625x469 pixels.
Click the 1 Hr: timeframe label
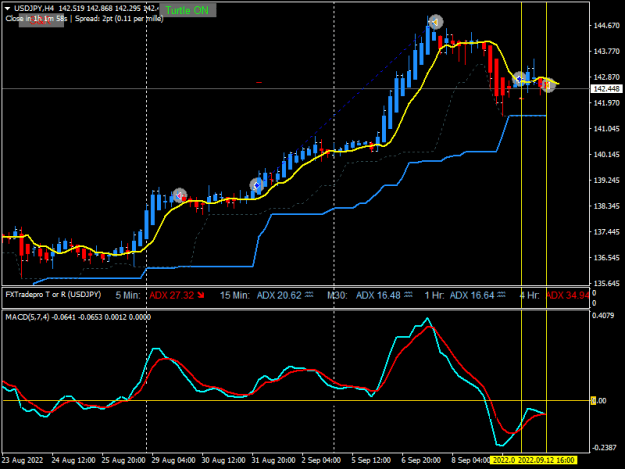[433, 295]
